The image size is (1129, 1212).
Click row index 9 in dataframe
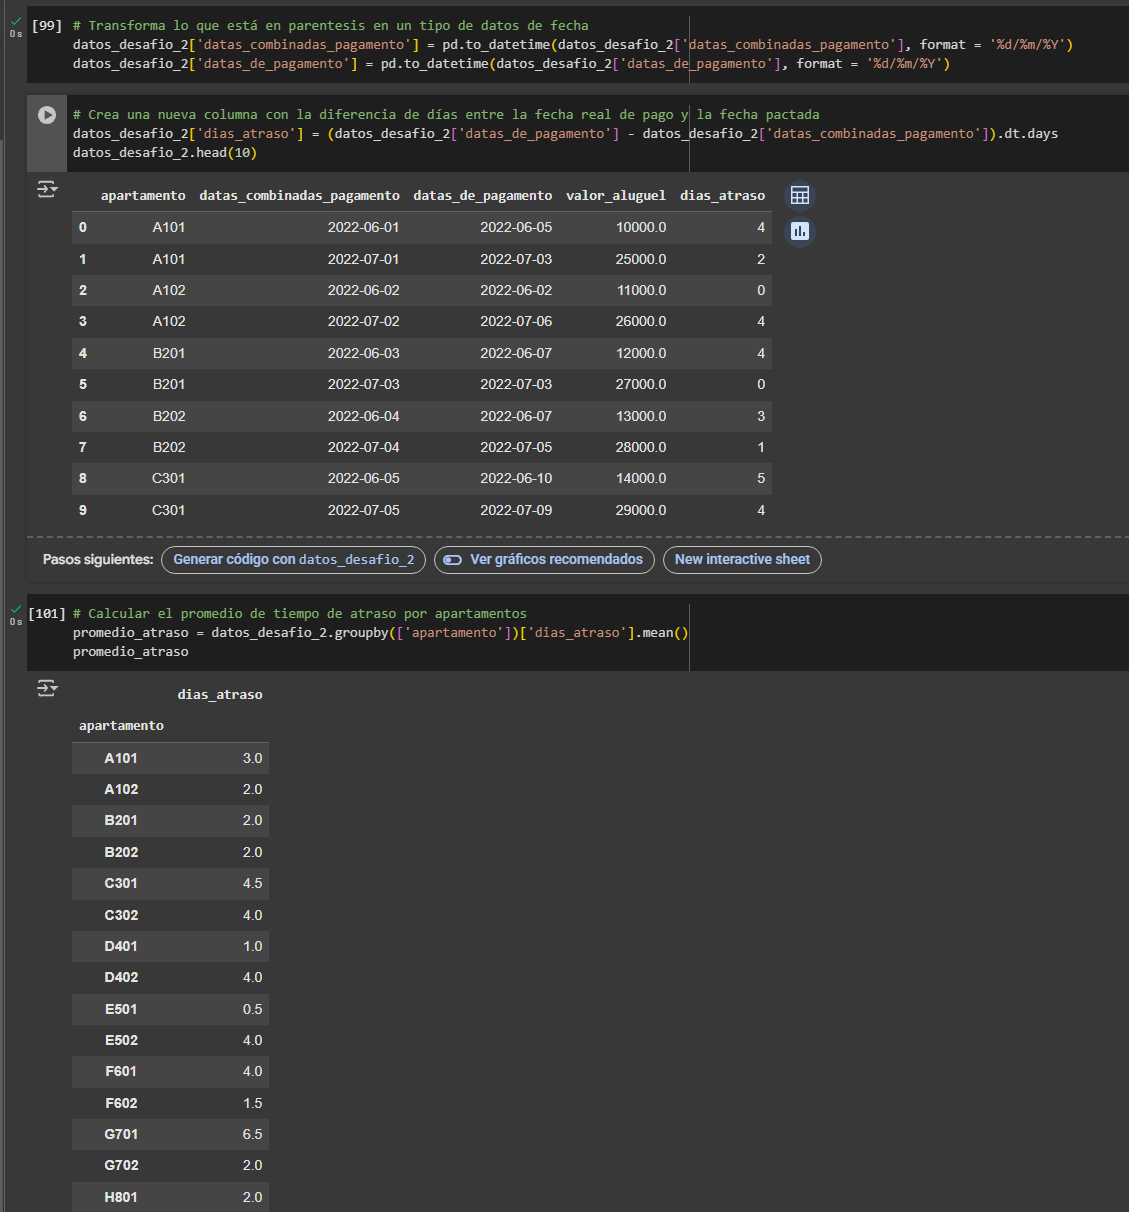click(83, 510)
